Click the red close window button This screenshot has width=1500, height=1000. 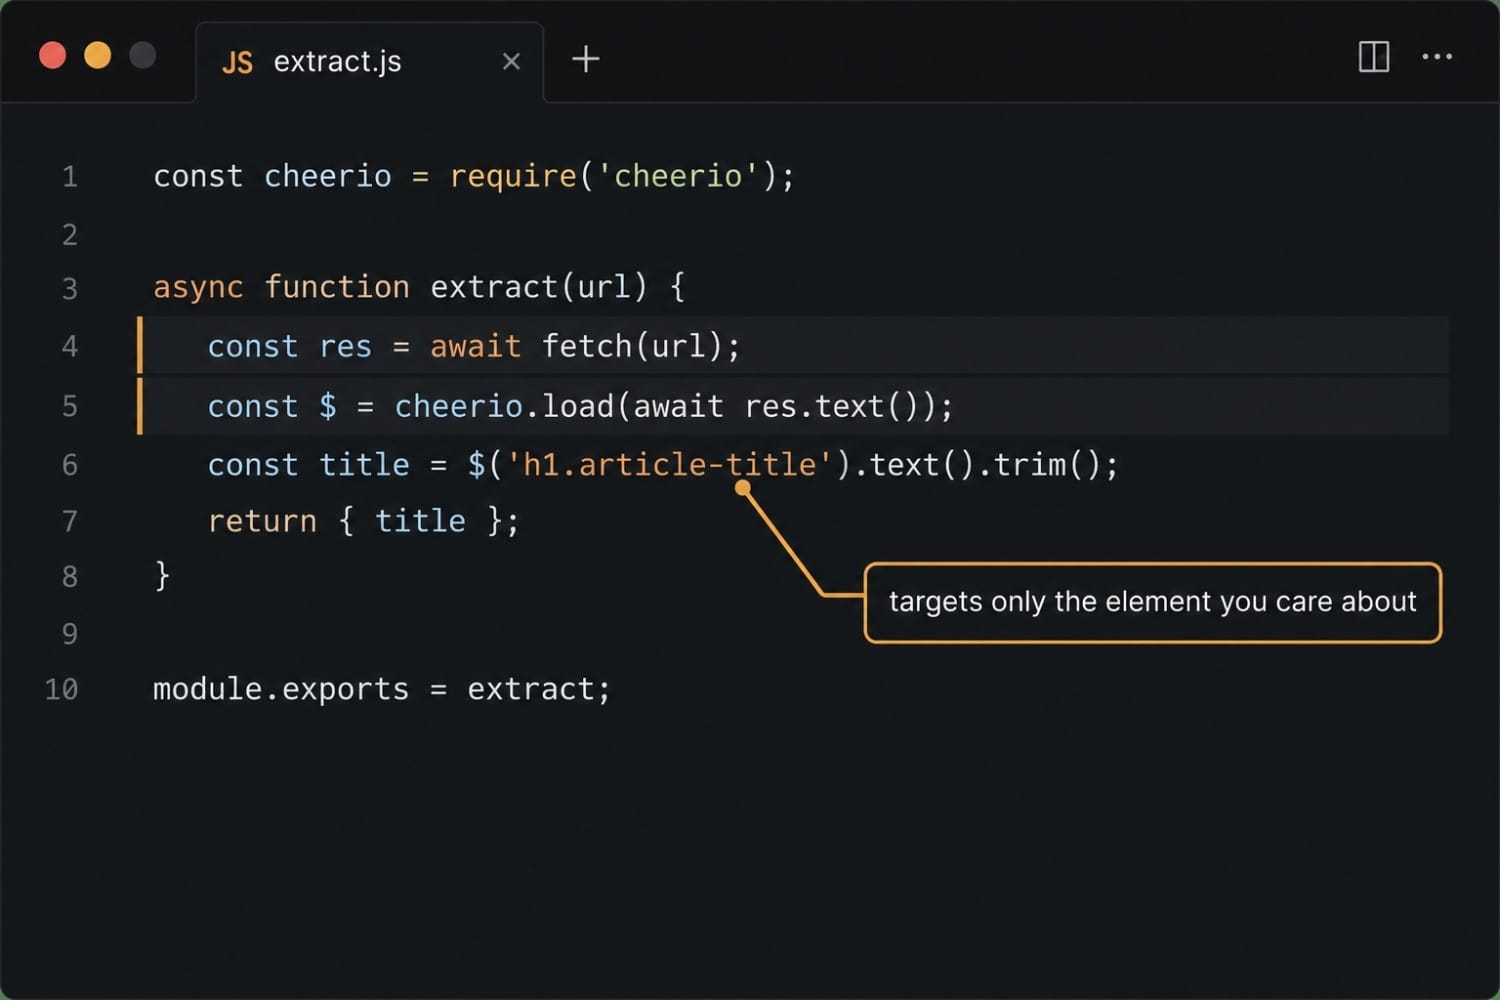(53, 55)
